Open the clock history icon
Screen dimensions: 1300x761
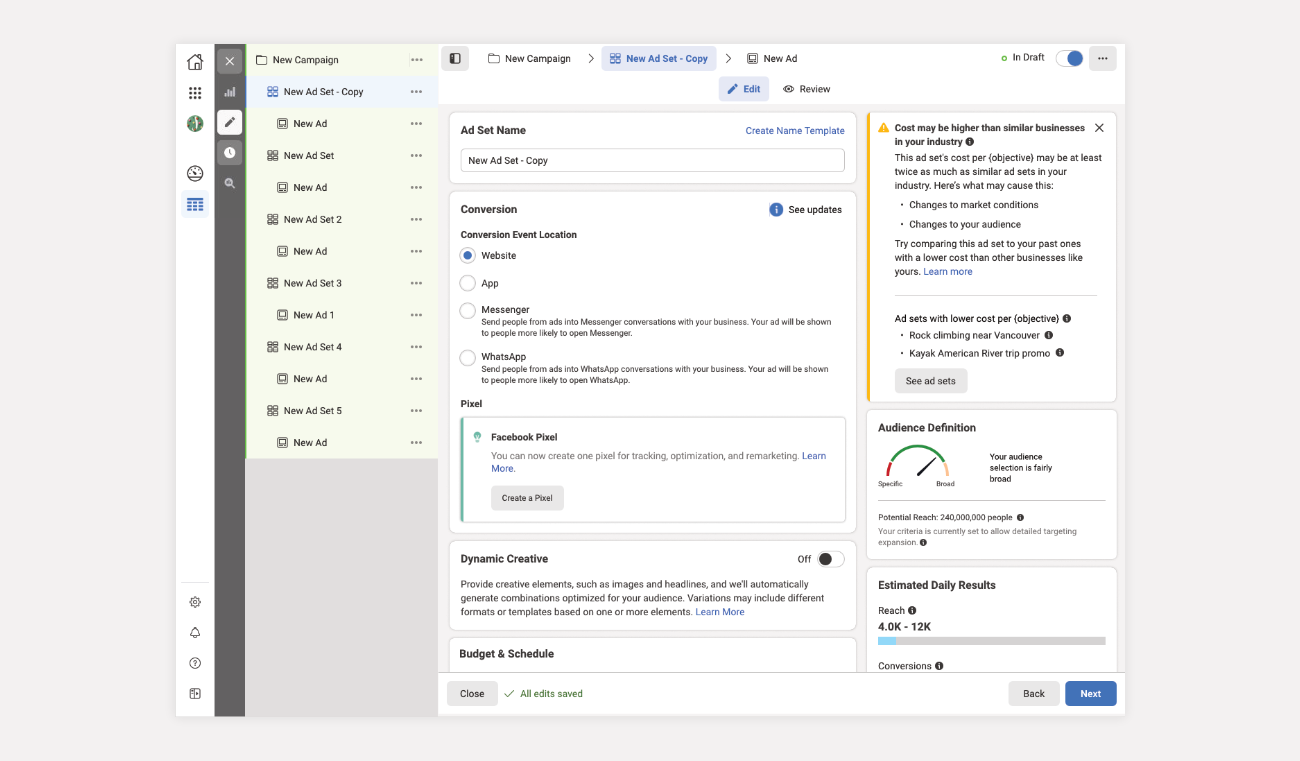tap(230, 153)
